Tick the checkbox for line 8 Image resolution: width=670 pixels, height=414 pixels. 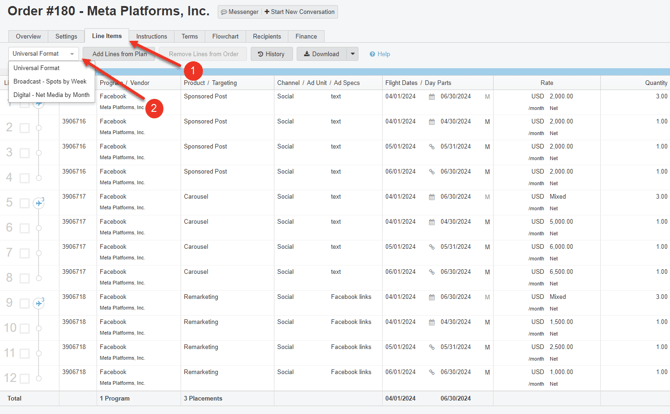pyautogui.click(x=25, y=278)
